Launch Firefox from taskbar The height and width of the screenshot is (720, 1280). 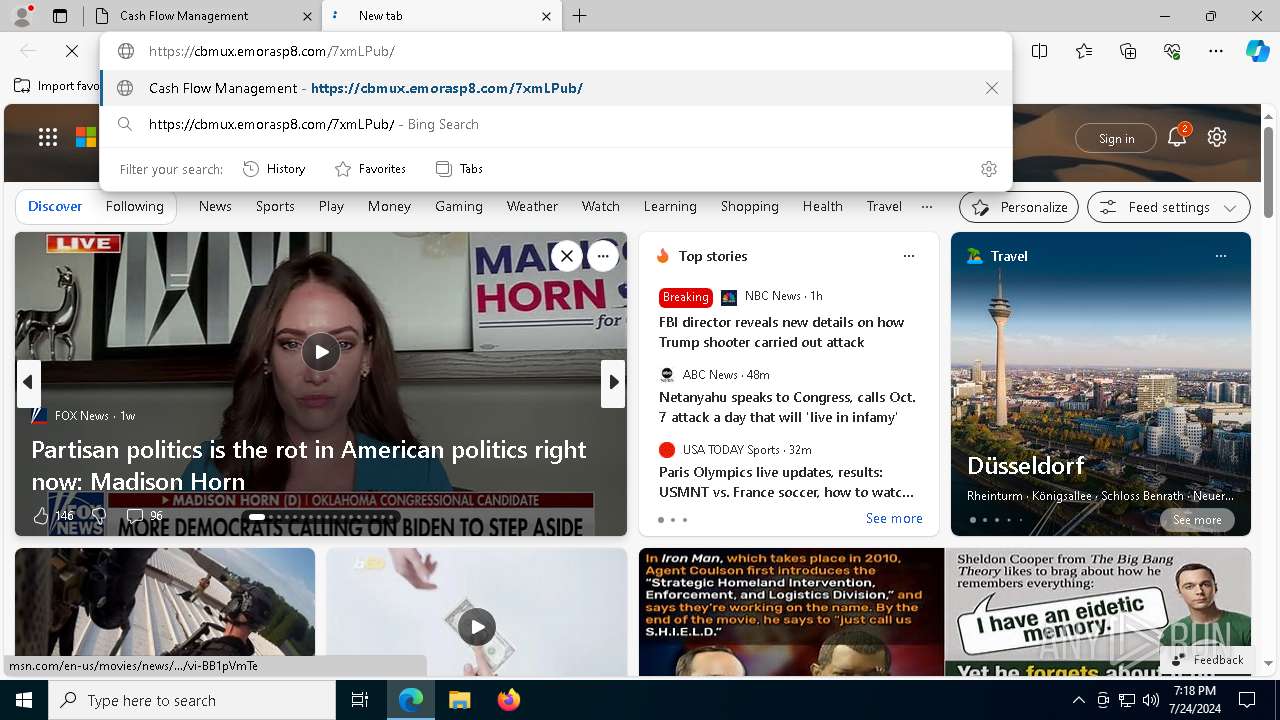(509, 700)
